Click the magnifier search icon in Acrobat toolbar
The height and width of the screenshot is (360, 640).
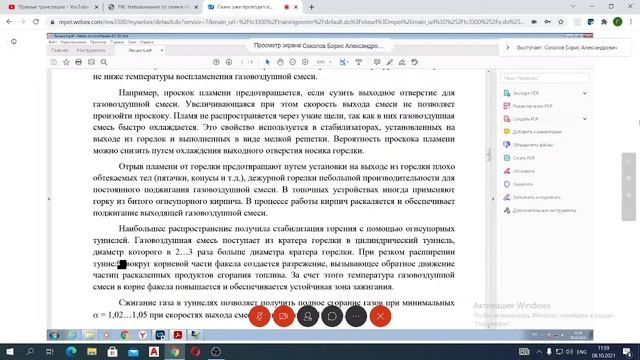[104, 62]
